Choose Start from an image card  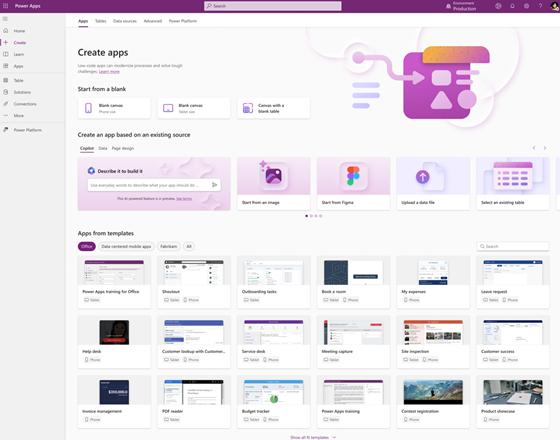[274, 184]
